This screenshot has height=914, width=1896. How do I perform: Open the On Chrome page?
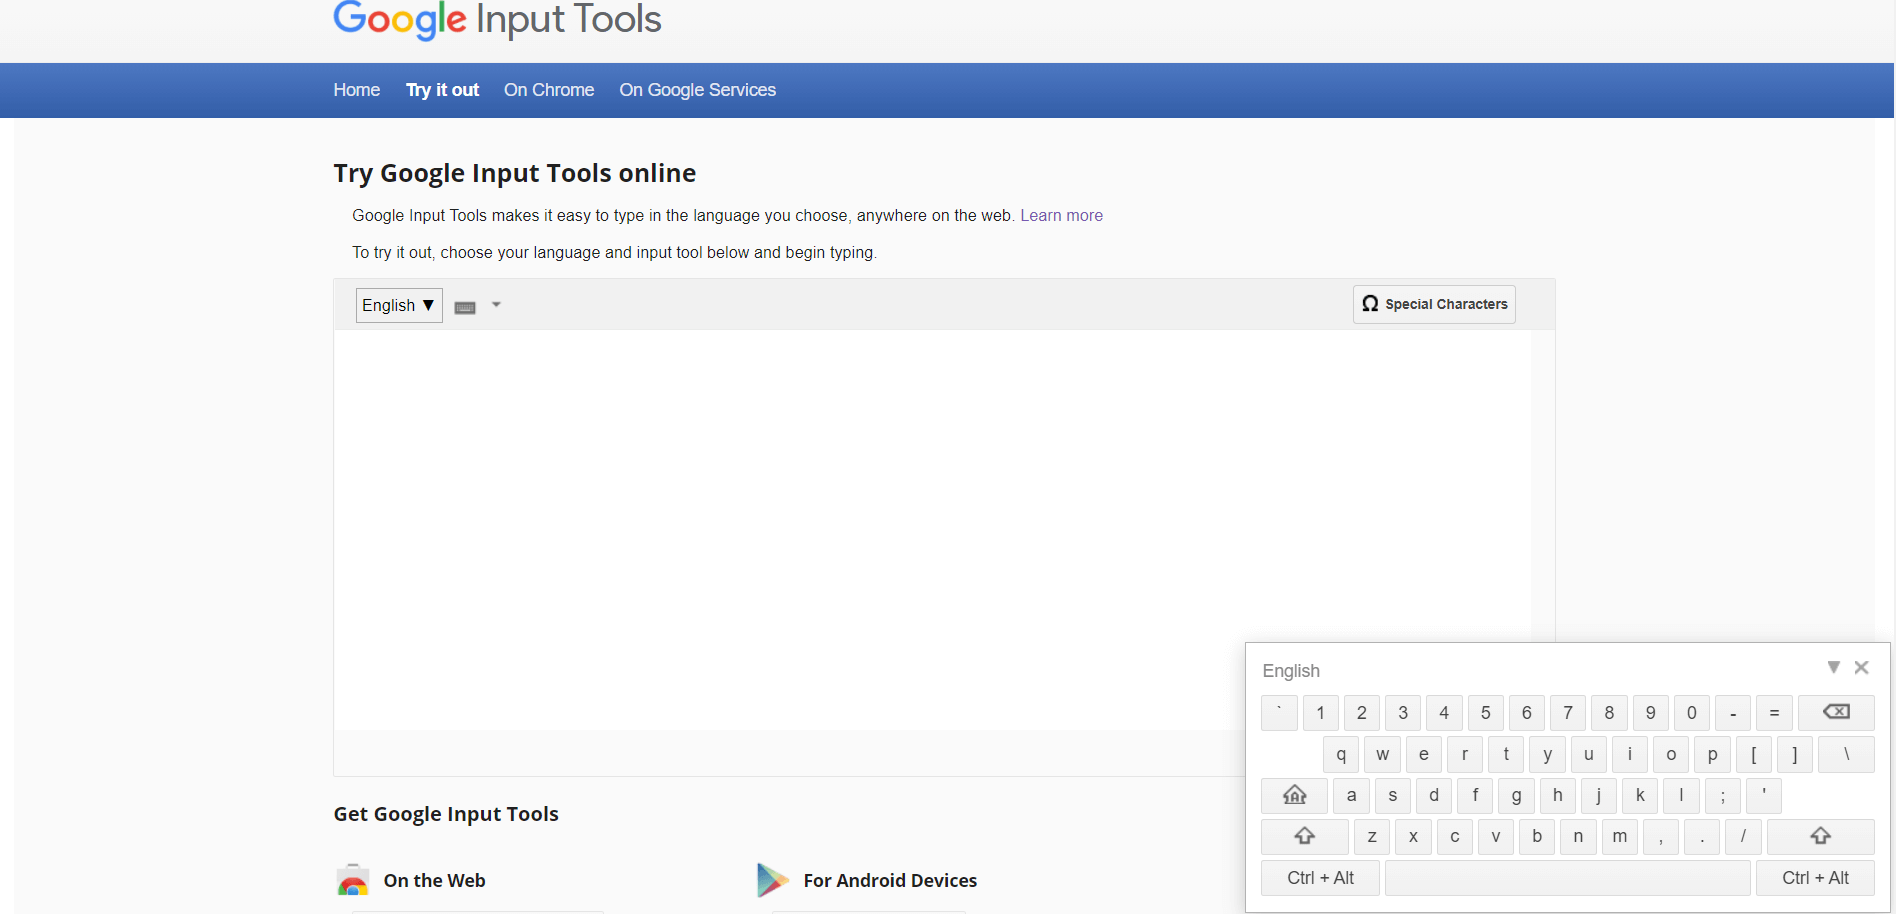coord(548,90)
